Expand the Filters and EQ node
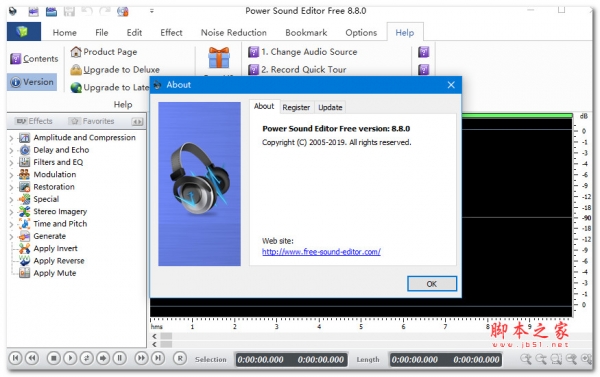Viewport: 600px width, 377px height. (x=11, y=163)
